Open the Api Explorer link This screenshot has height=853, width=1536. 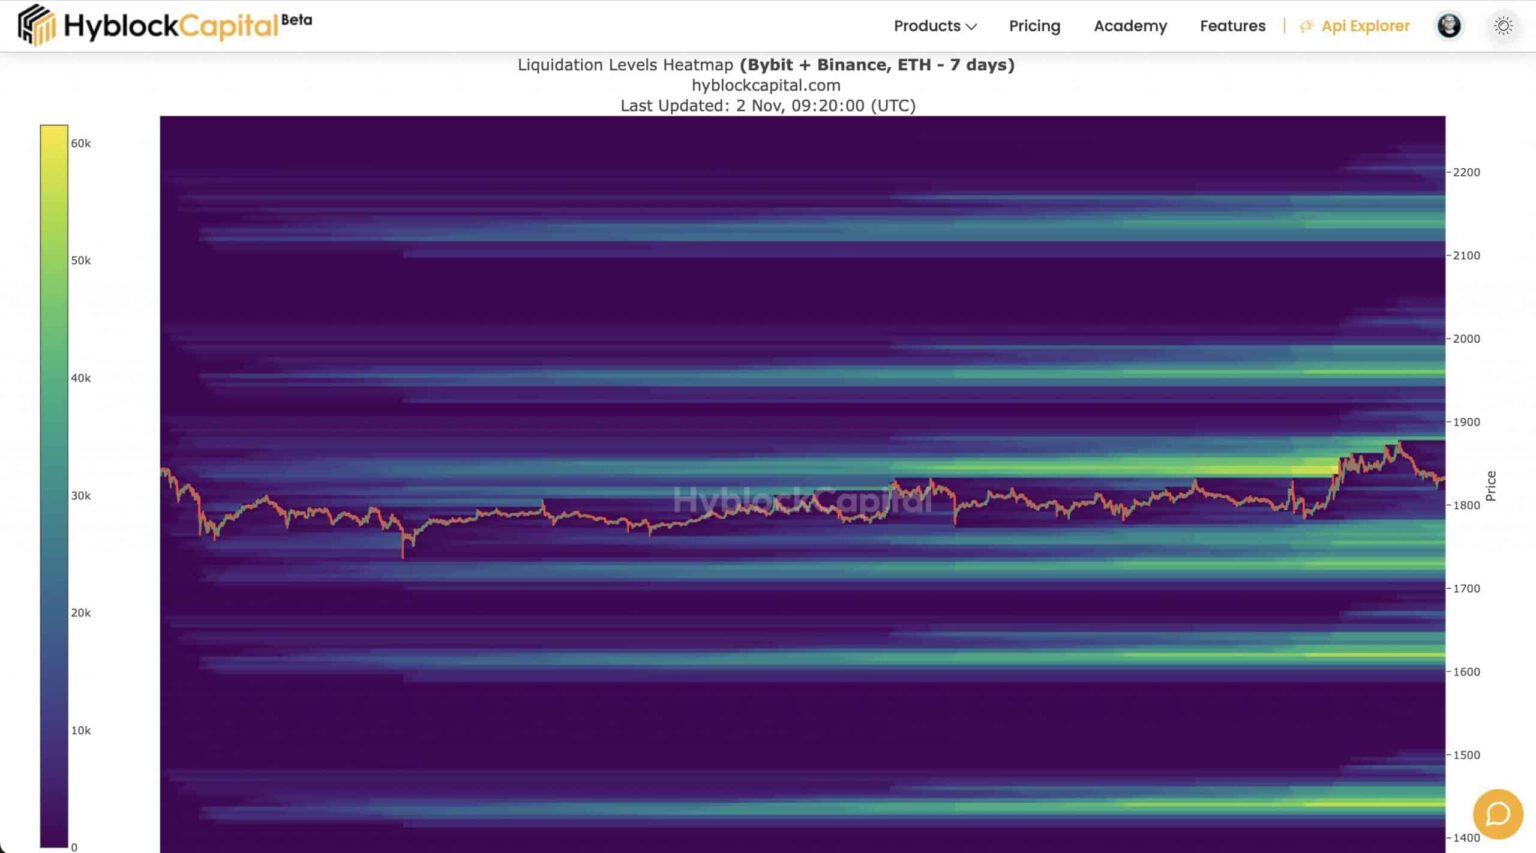point(1365,26)
